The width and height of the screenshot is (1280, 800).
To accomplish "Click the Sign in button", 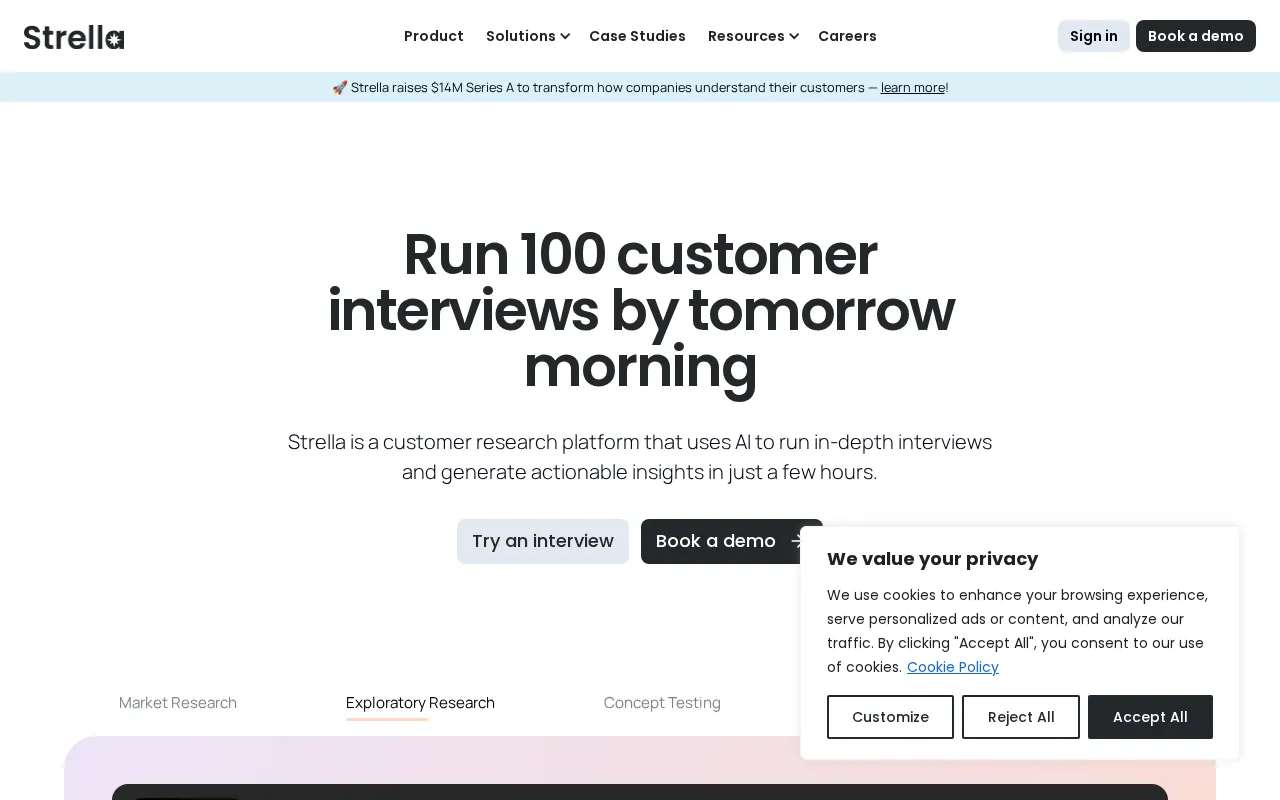I will (x=1094, y=36).
